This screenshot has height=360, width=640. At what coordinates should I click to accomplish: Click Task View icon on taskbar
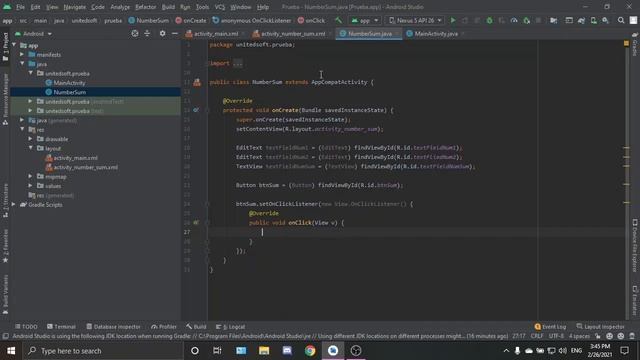pos(217,351)
